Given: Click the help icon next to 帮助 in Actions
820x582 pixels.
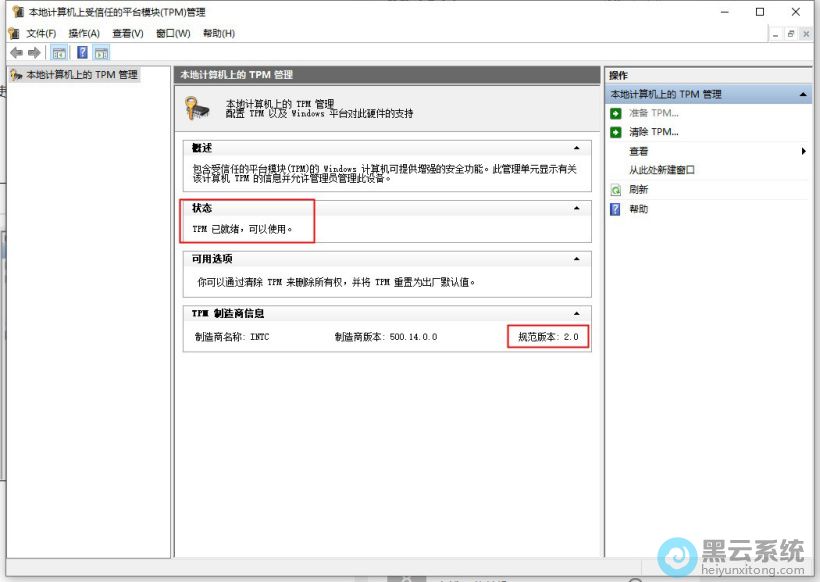Looking at the screenshot, I should click(x=616, y=209).
